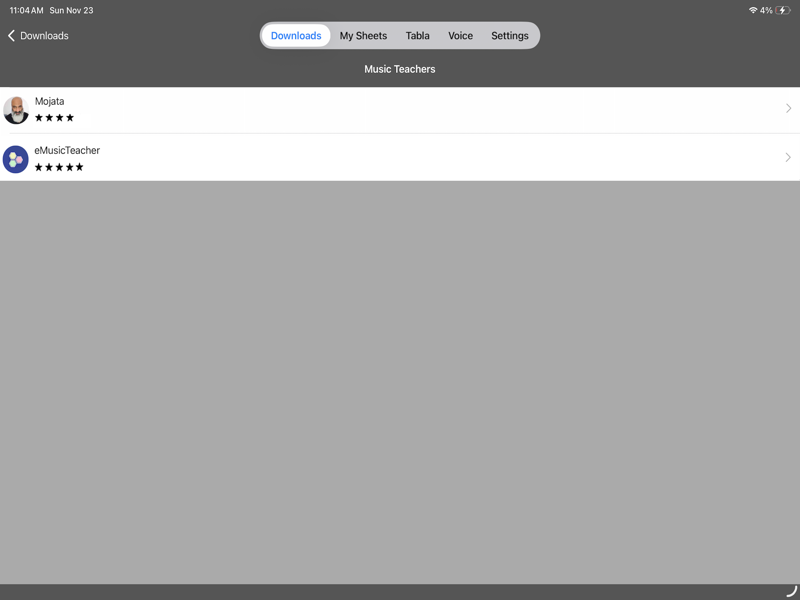Expand the Mojata row chevron
This screenshot has height=600, width=800.
tap(788, 108)
